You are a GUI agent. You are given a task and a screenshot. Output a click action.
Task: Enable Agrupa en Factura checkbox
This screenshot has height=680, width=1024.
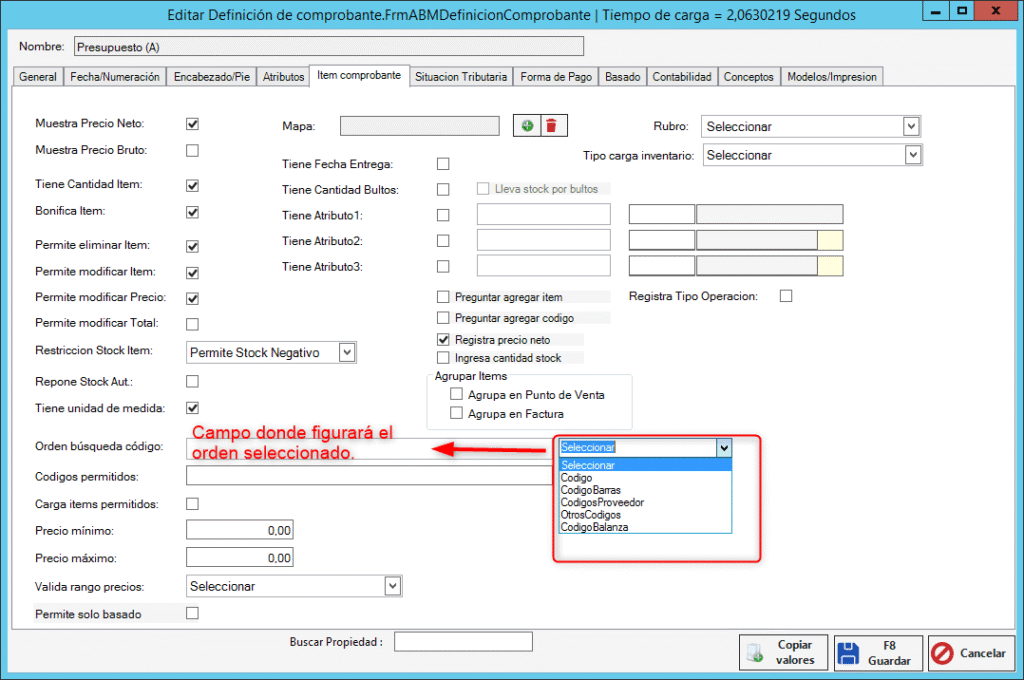457,413
